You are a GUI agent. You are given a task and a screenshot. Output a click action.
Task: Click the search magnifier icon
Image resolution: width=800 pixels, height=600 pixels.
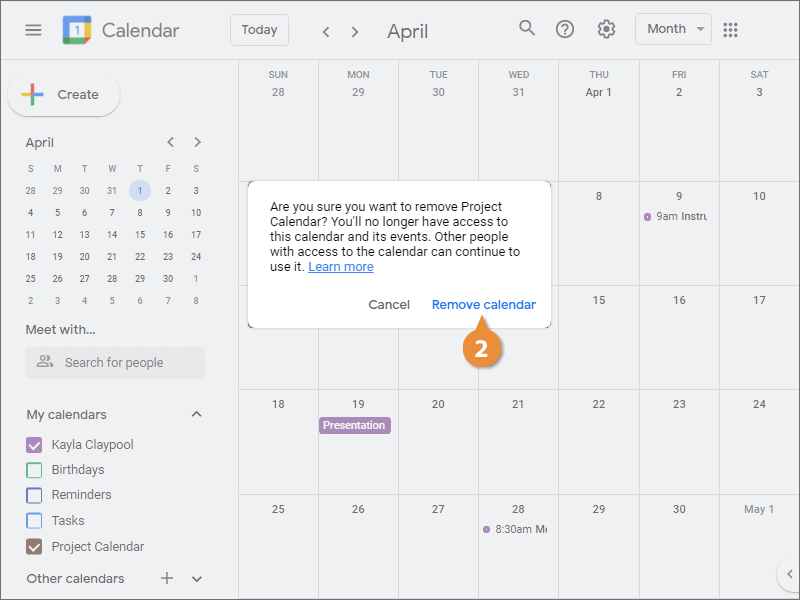(x=527, y=28)
